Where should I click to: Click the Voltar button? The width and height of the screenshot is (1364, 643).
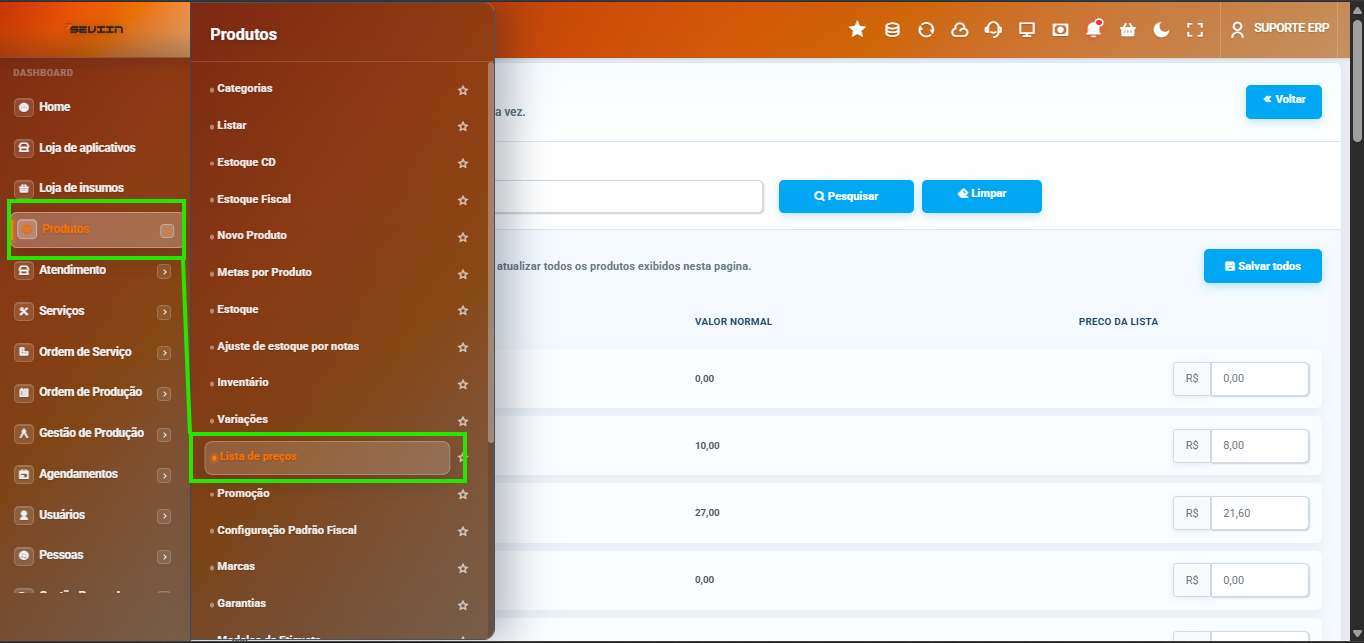point(1284,101)
